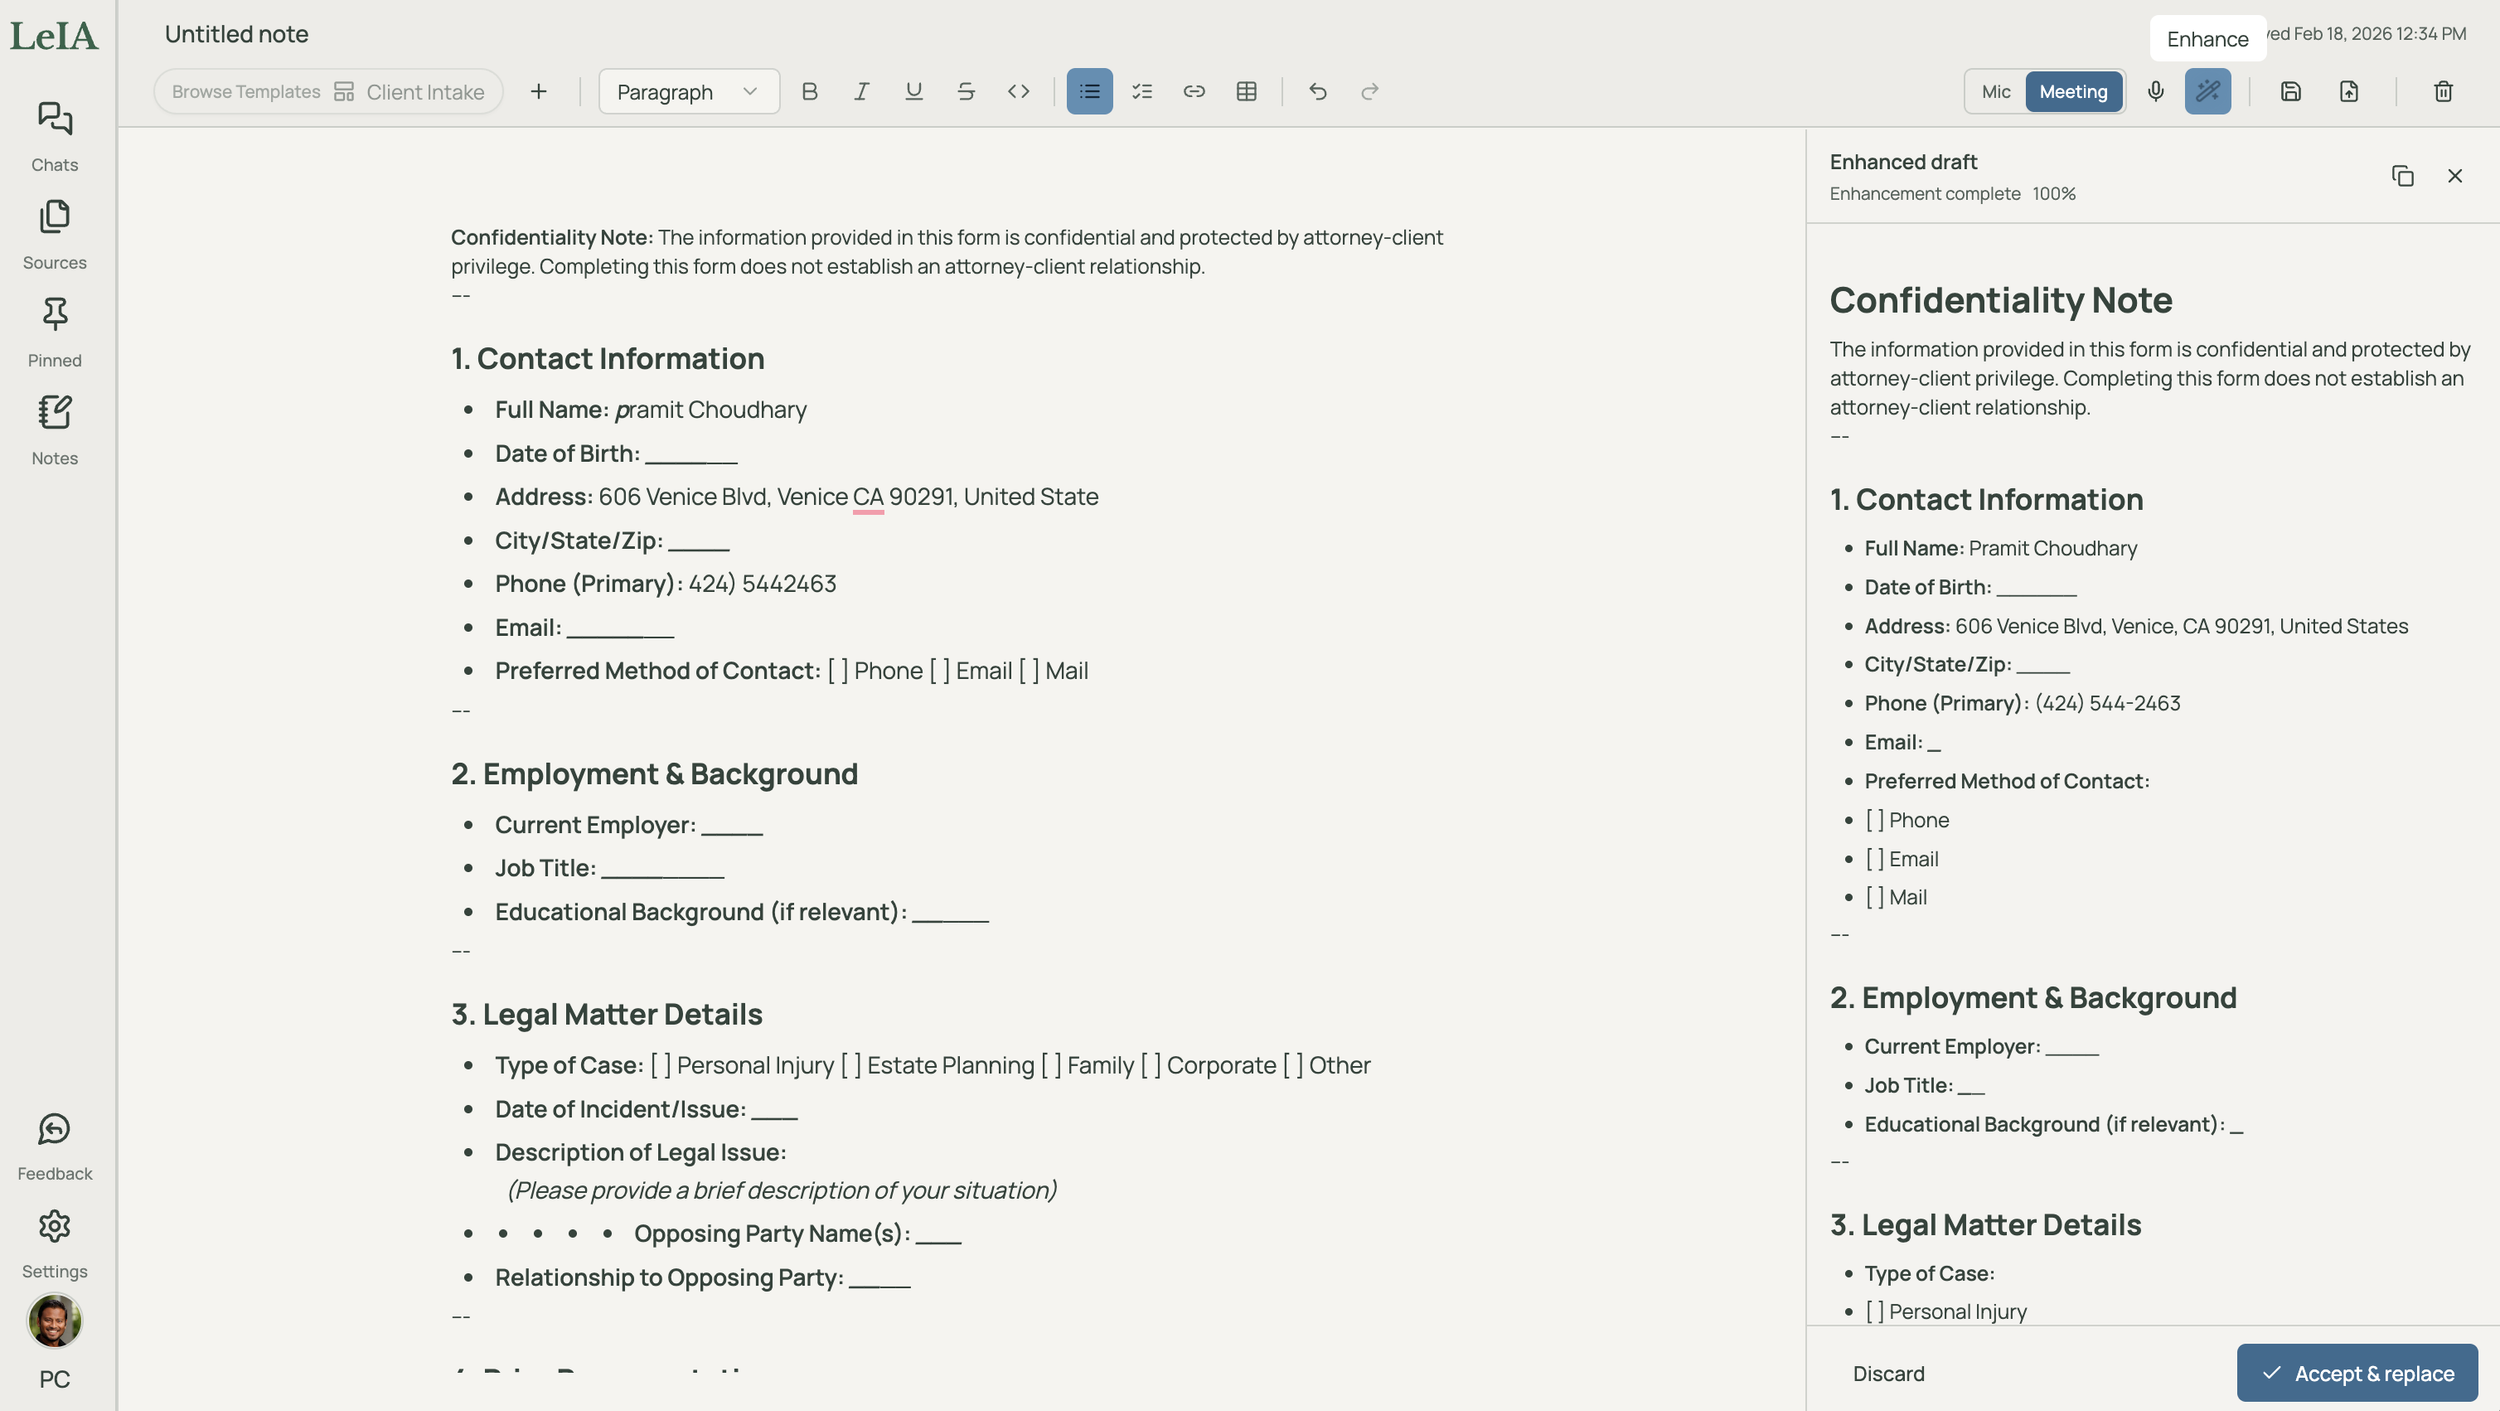Select Meeting audio mode
The height and width of the screenshot is (1411, 2500).
2073,92
